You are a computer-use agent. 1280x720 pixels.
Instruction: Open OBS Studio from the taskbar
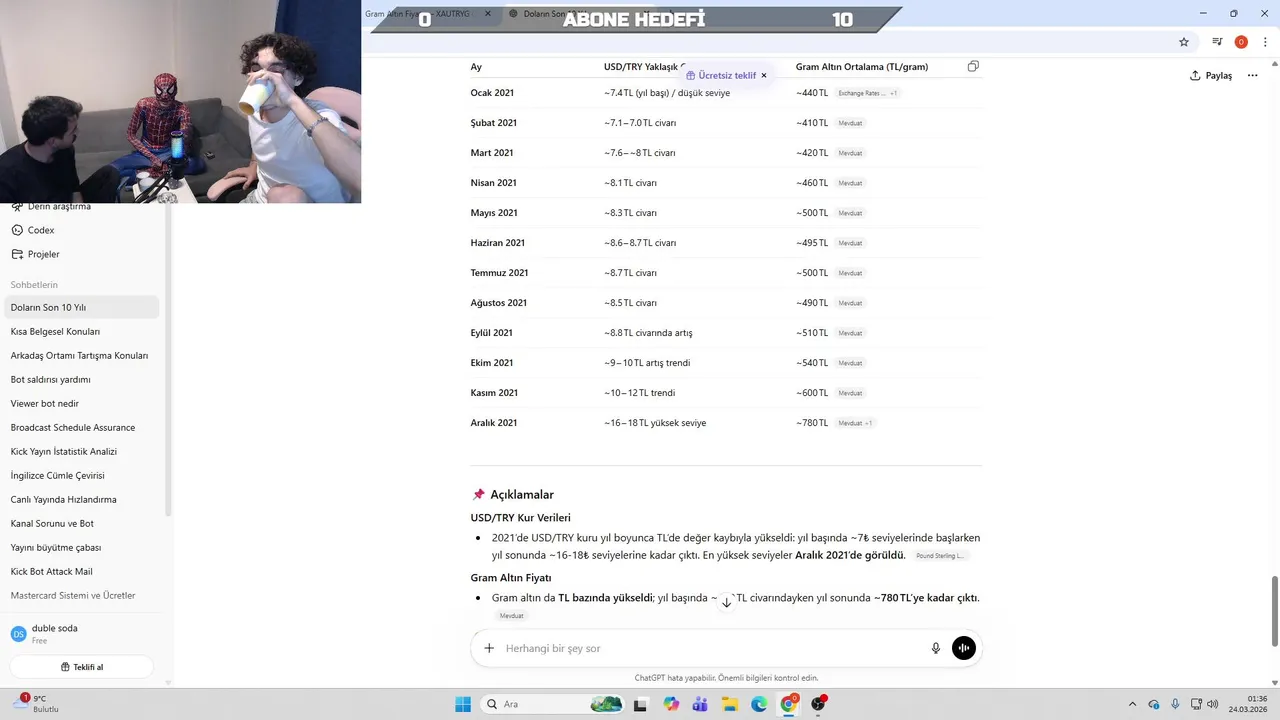(818, 704)
